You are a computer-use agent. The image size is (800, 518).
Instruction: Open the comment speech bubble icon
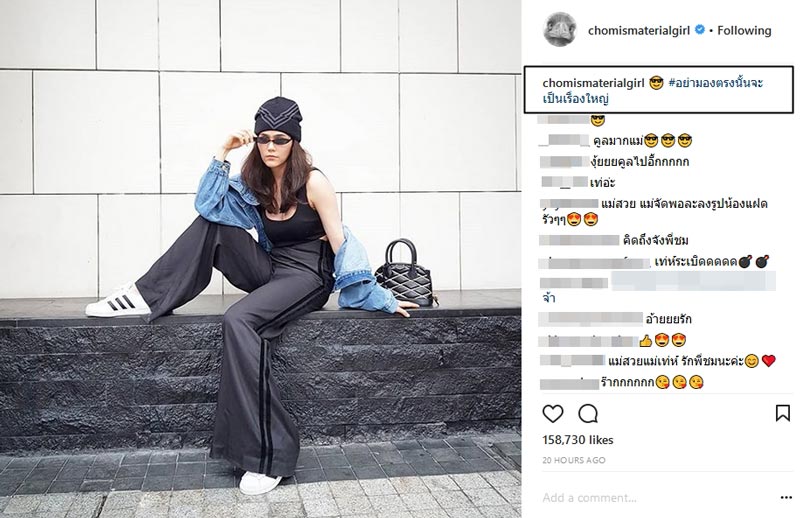[588, 413]
